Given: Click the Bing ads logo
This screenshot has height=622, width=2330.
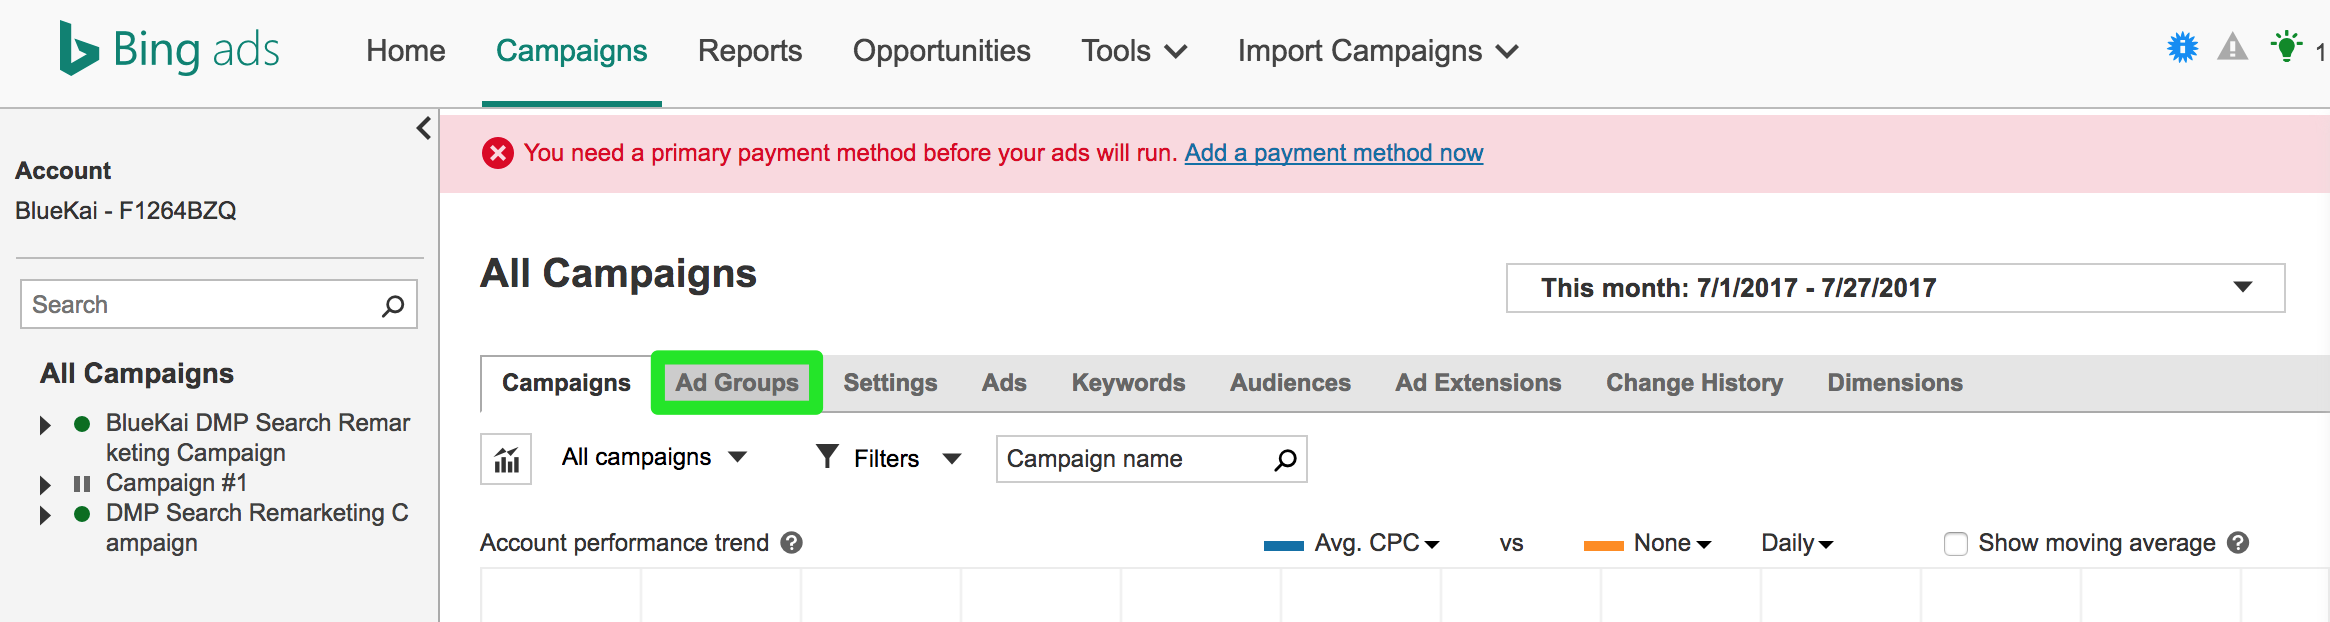Looking at the screenshot, I should click(169, 49).
